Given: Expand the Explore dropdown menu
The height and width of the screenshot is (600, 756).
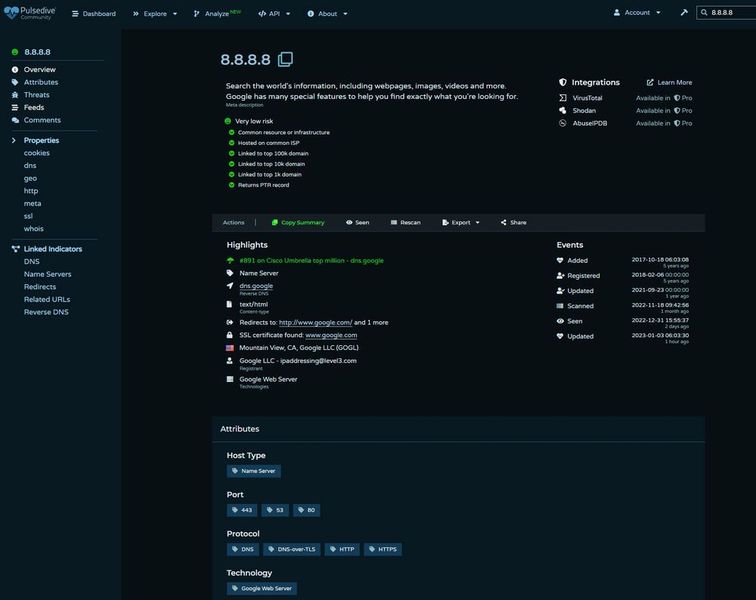Looking at the screenshot, I should point(155,14).
